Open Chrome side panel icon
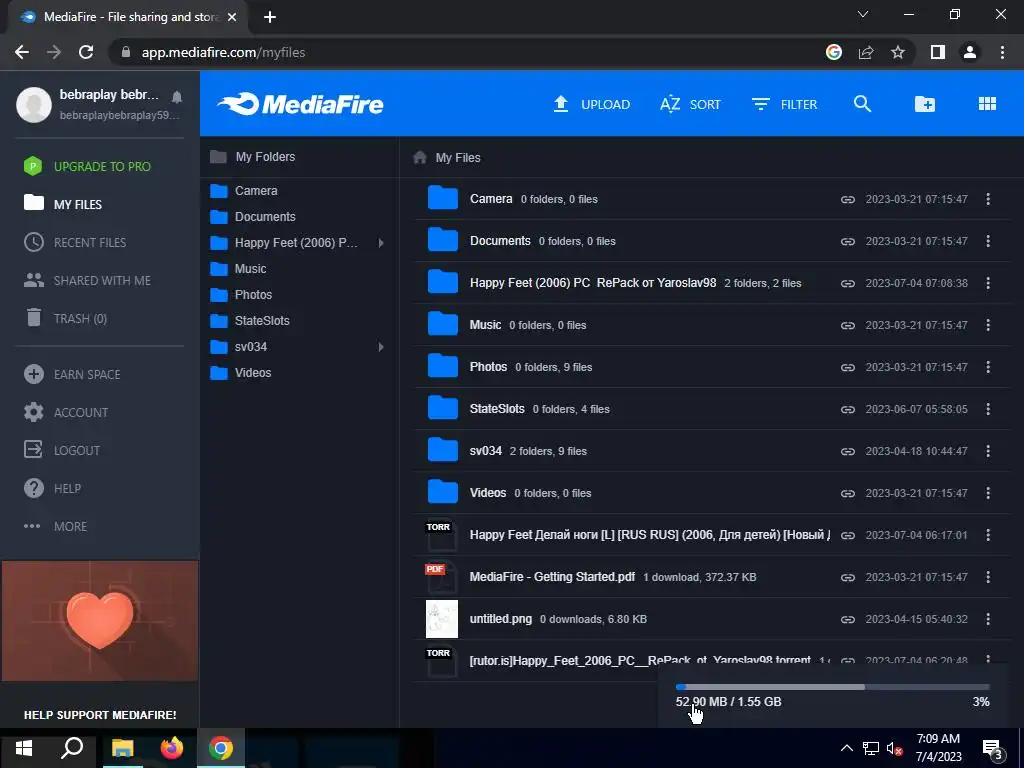Viewport: 1024px width, 768px height. pos(938,52)
